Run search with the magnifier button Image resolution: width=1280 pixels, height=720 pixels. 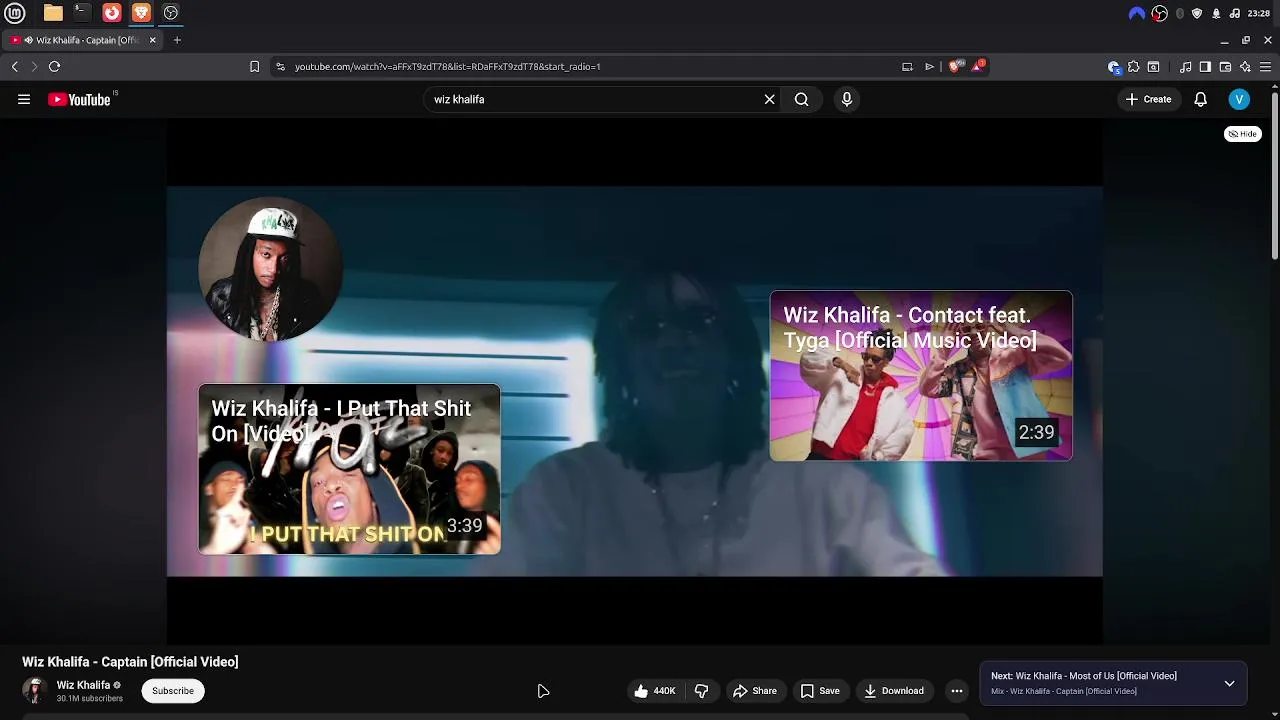click(802, 99)
